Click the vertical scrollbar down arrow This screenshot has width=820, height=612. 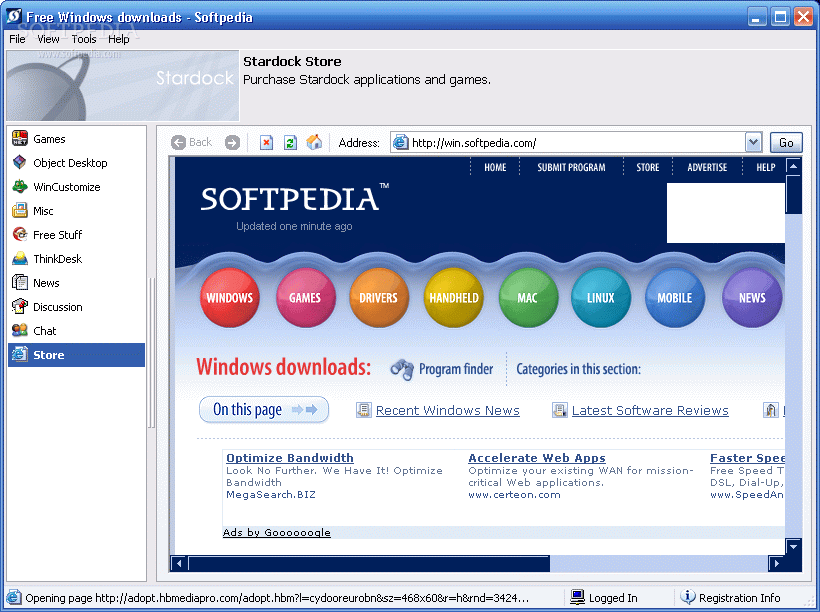[793, 546]
